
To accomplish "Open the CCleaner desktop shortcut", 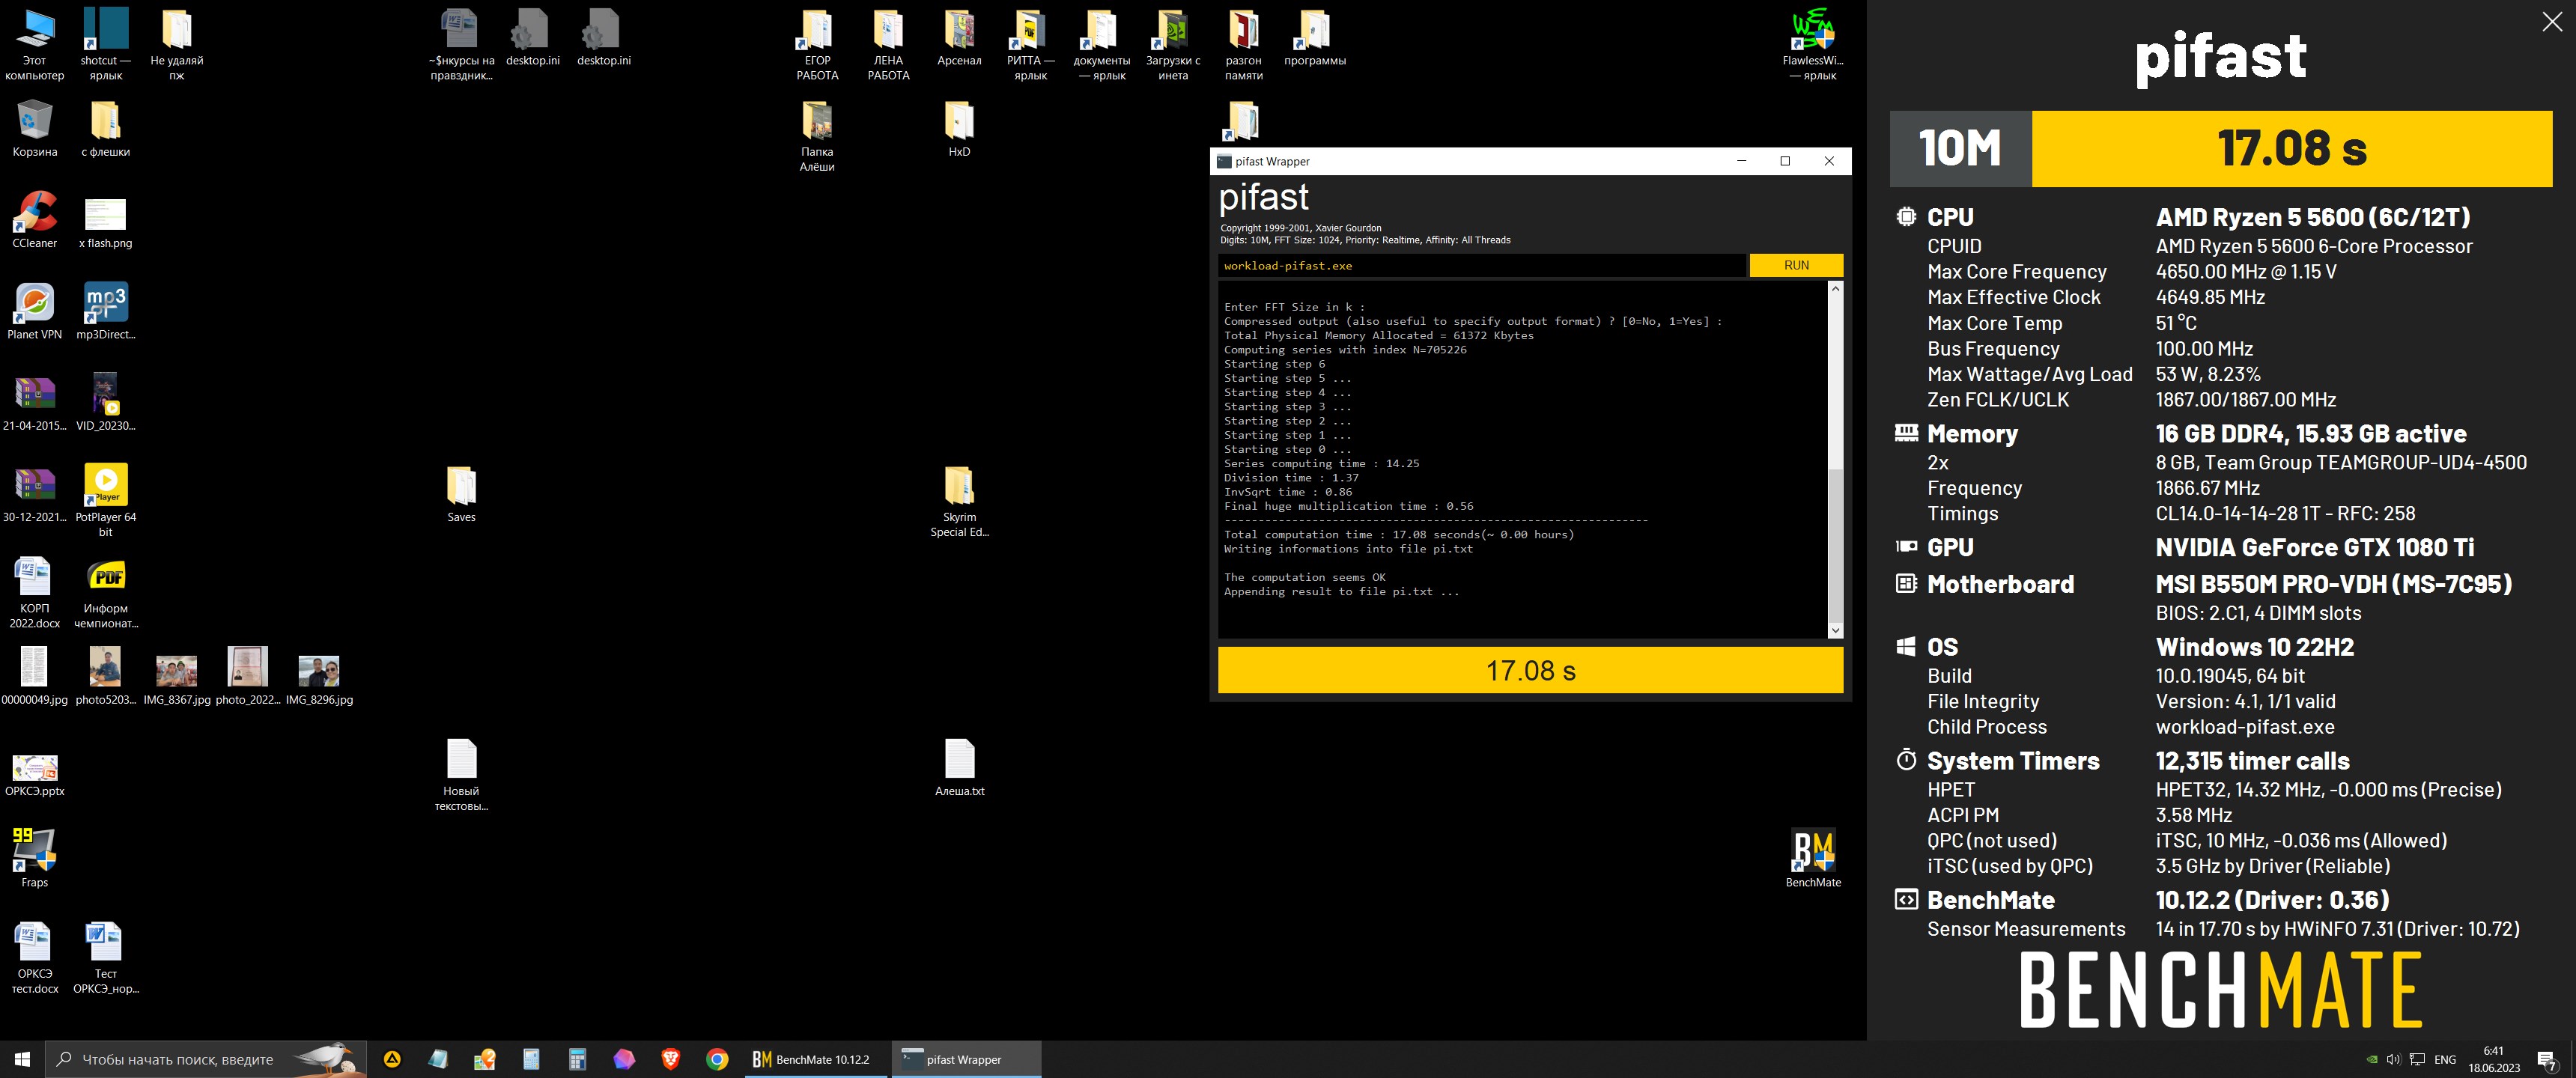I will tap(35, 220).
